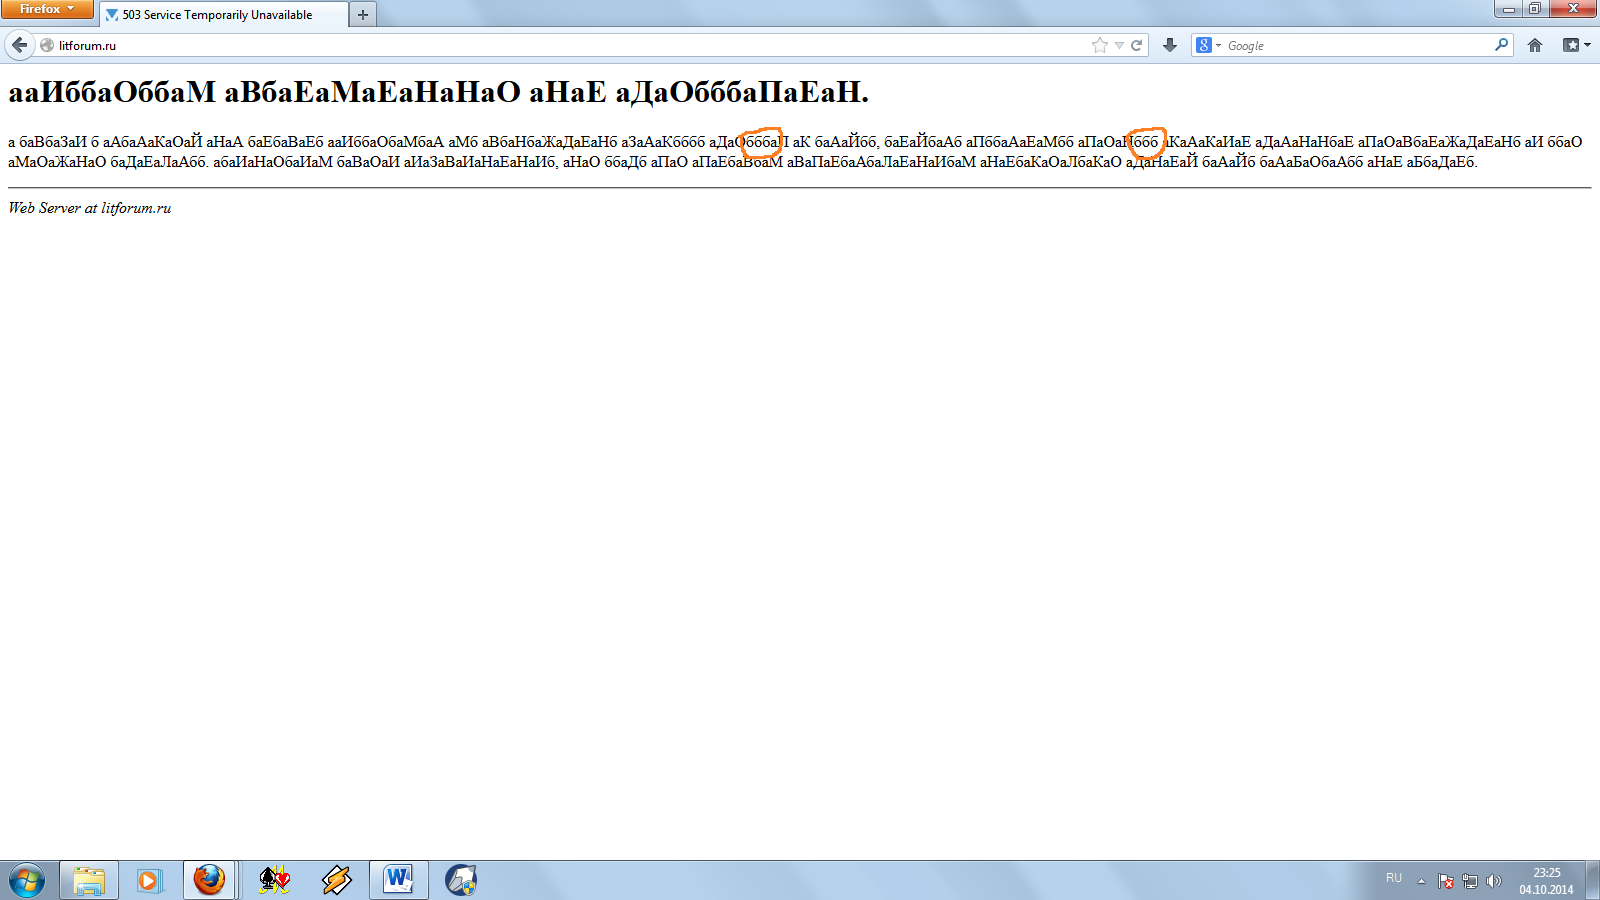Click into the Google search field
The height and width of the screenshot is (900, 1600).
coord(1355,45)
